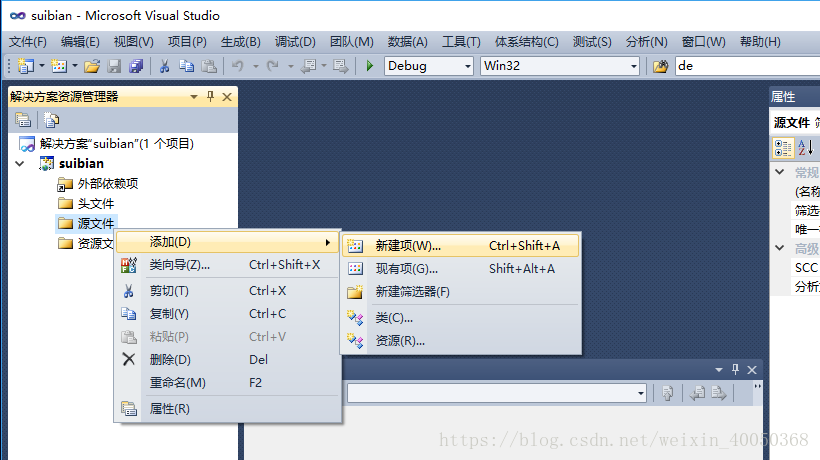Click the Navigate Forward toolbar icon
This screenshot has width=820, height=460.
pos(340,66)
